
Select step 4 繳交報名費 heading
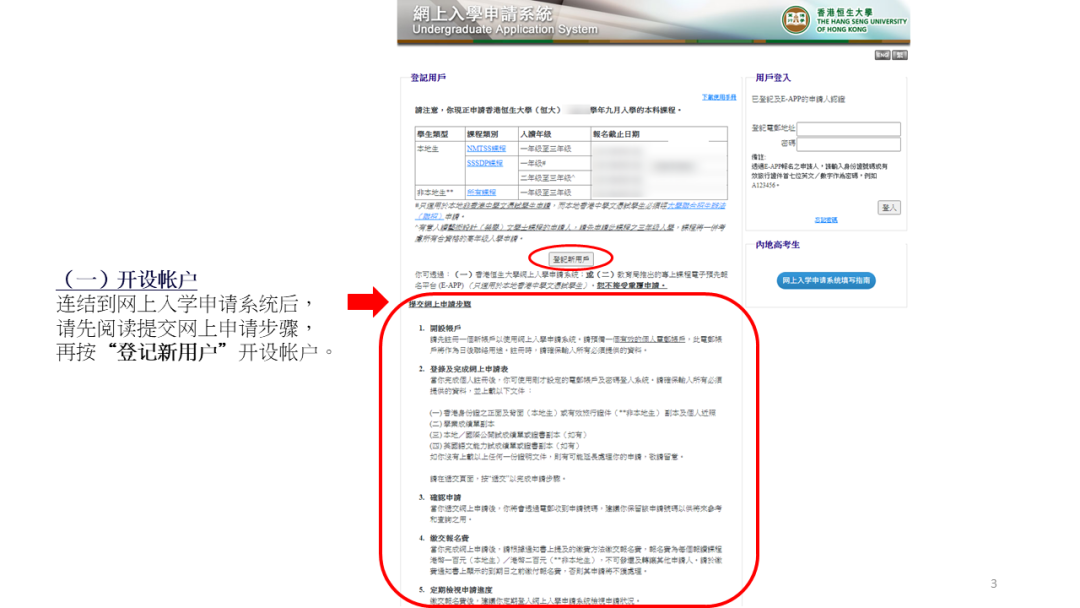click(x=449, y=538)
